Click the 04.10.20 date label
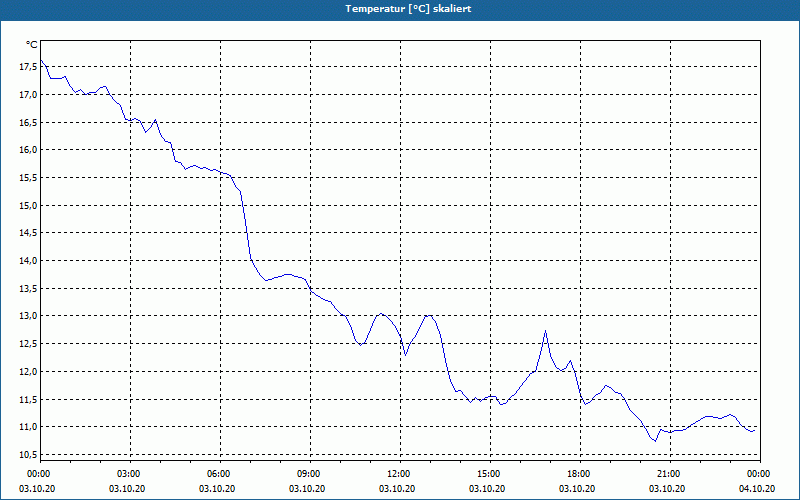The width and height of the screenshot is (800, 500). click(757, 488)
